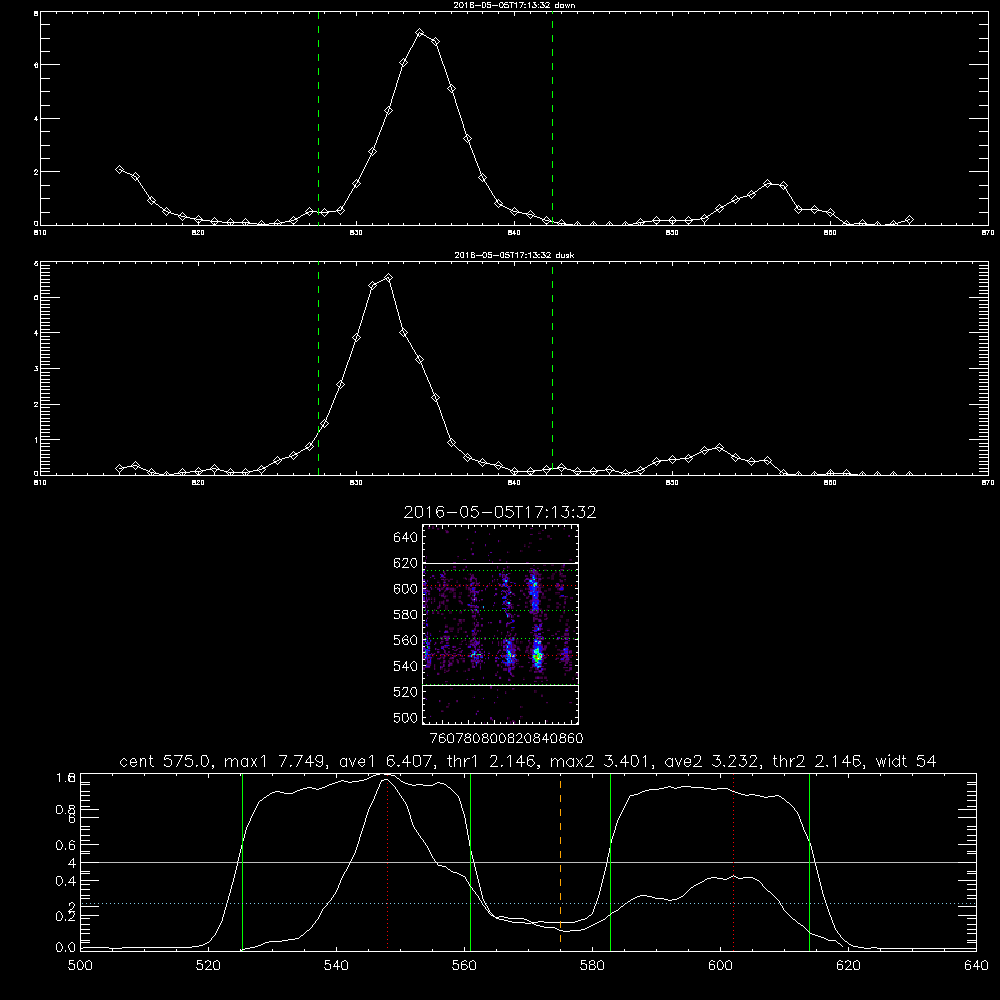Click the first green dashed line in dawn plot
Screen dimensions: 1000x1000
click(319, 119)
